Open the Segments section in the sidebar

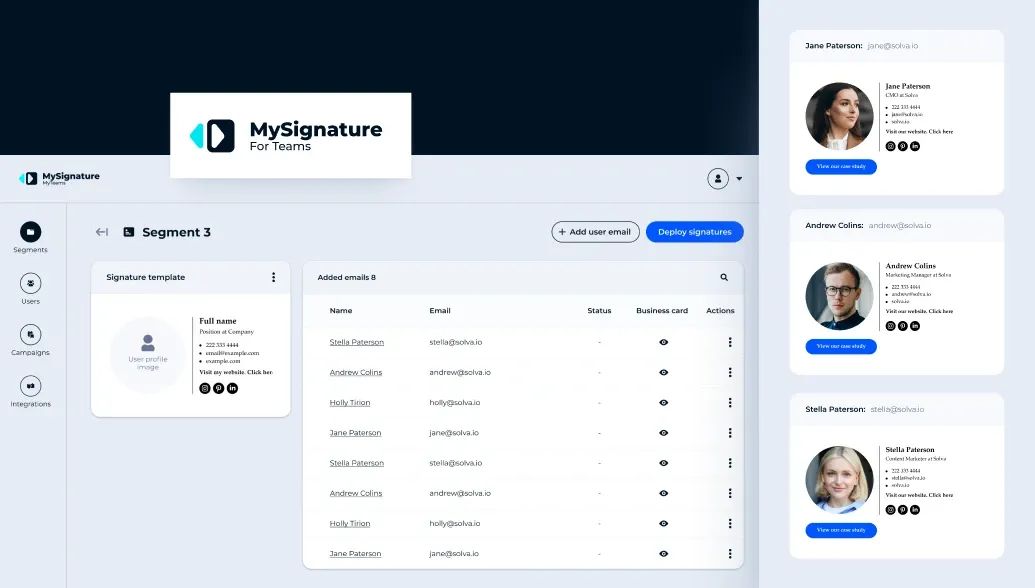pos(30,238)
